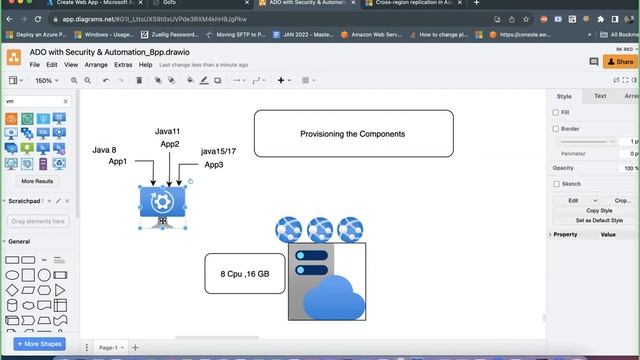Open the Edit style dropdown arrow
This screenshot has width=640, height=360.
(595, 200)
